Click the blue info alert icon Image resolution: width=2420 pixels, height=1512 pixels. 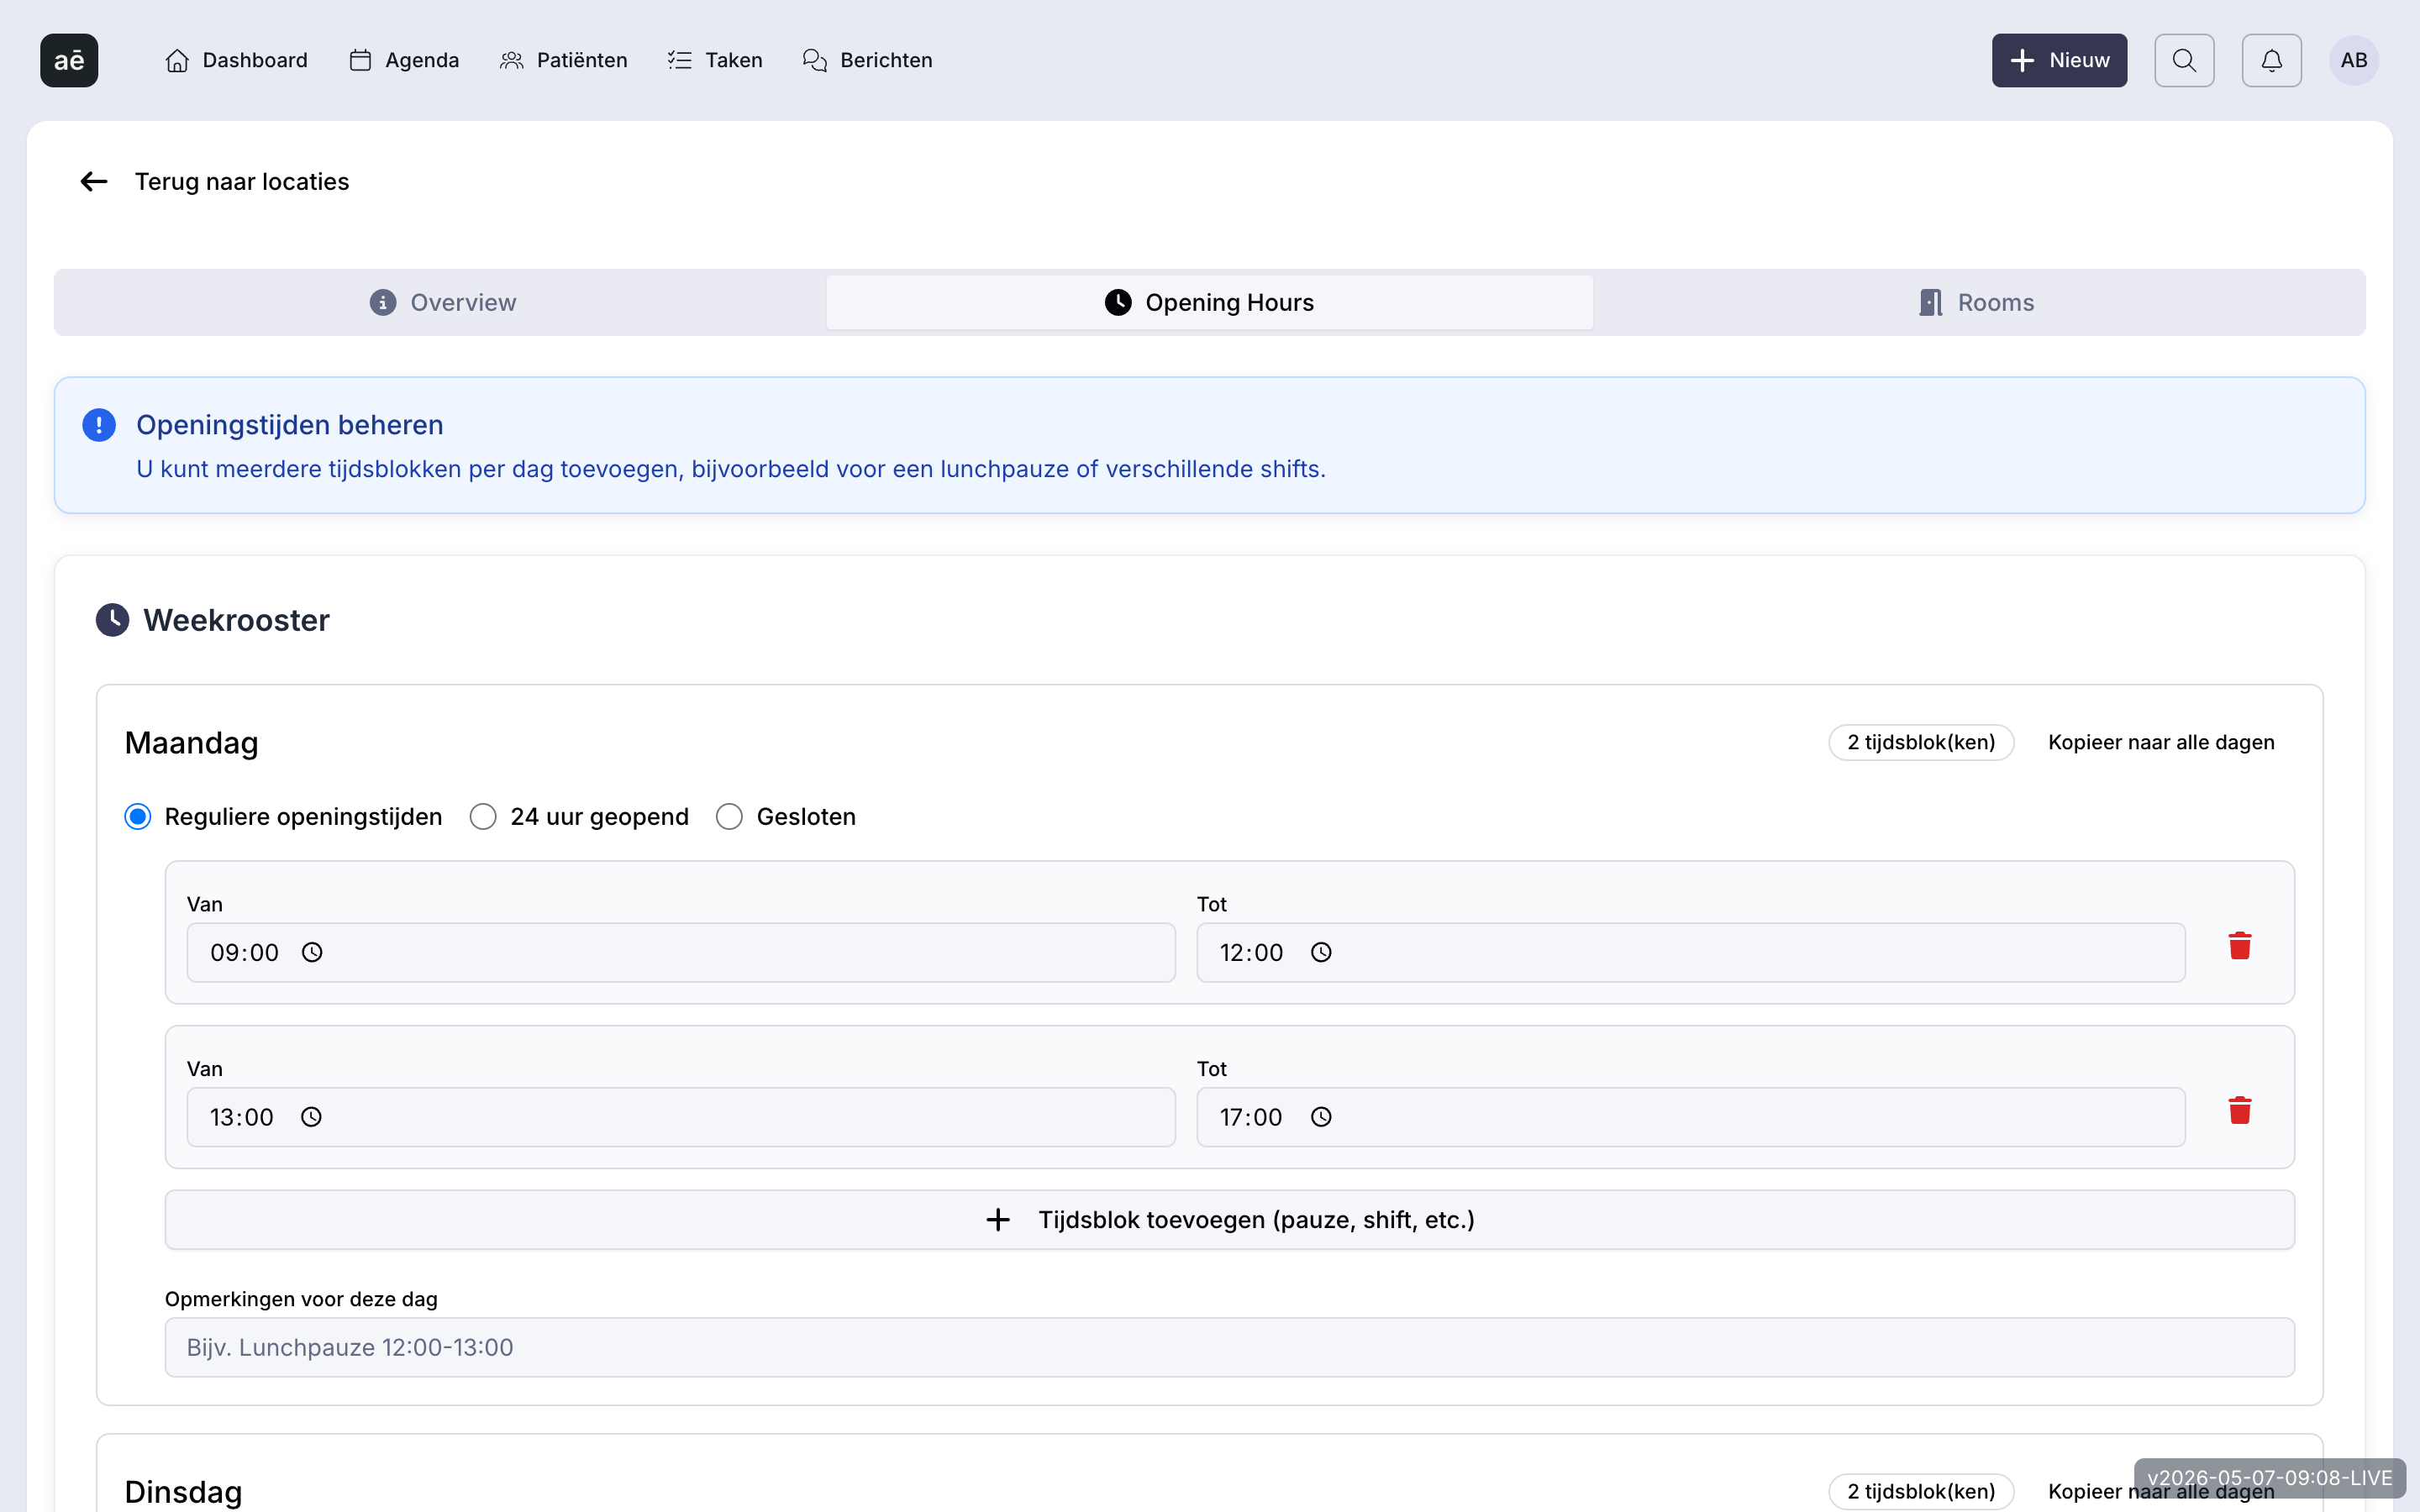[99, 425]
